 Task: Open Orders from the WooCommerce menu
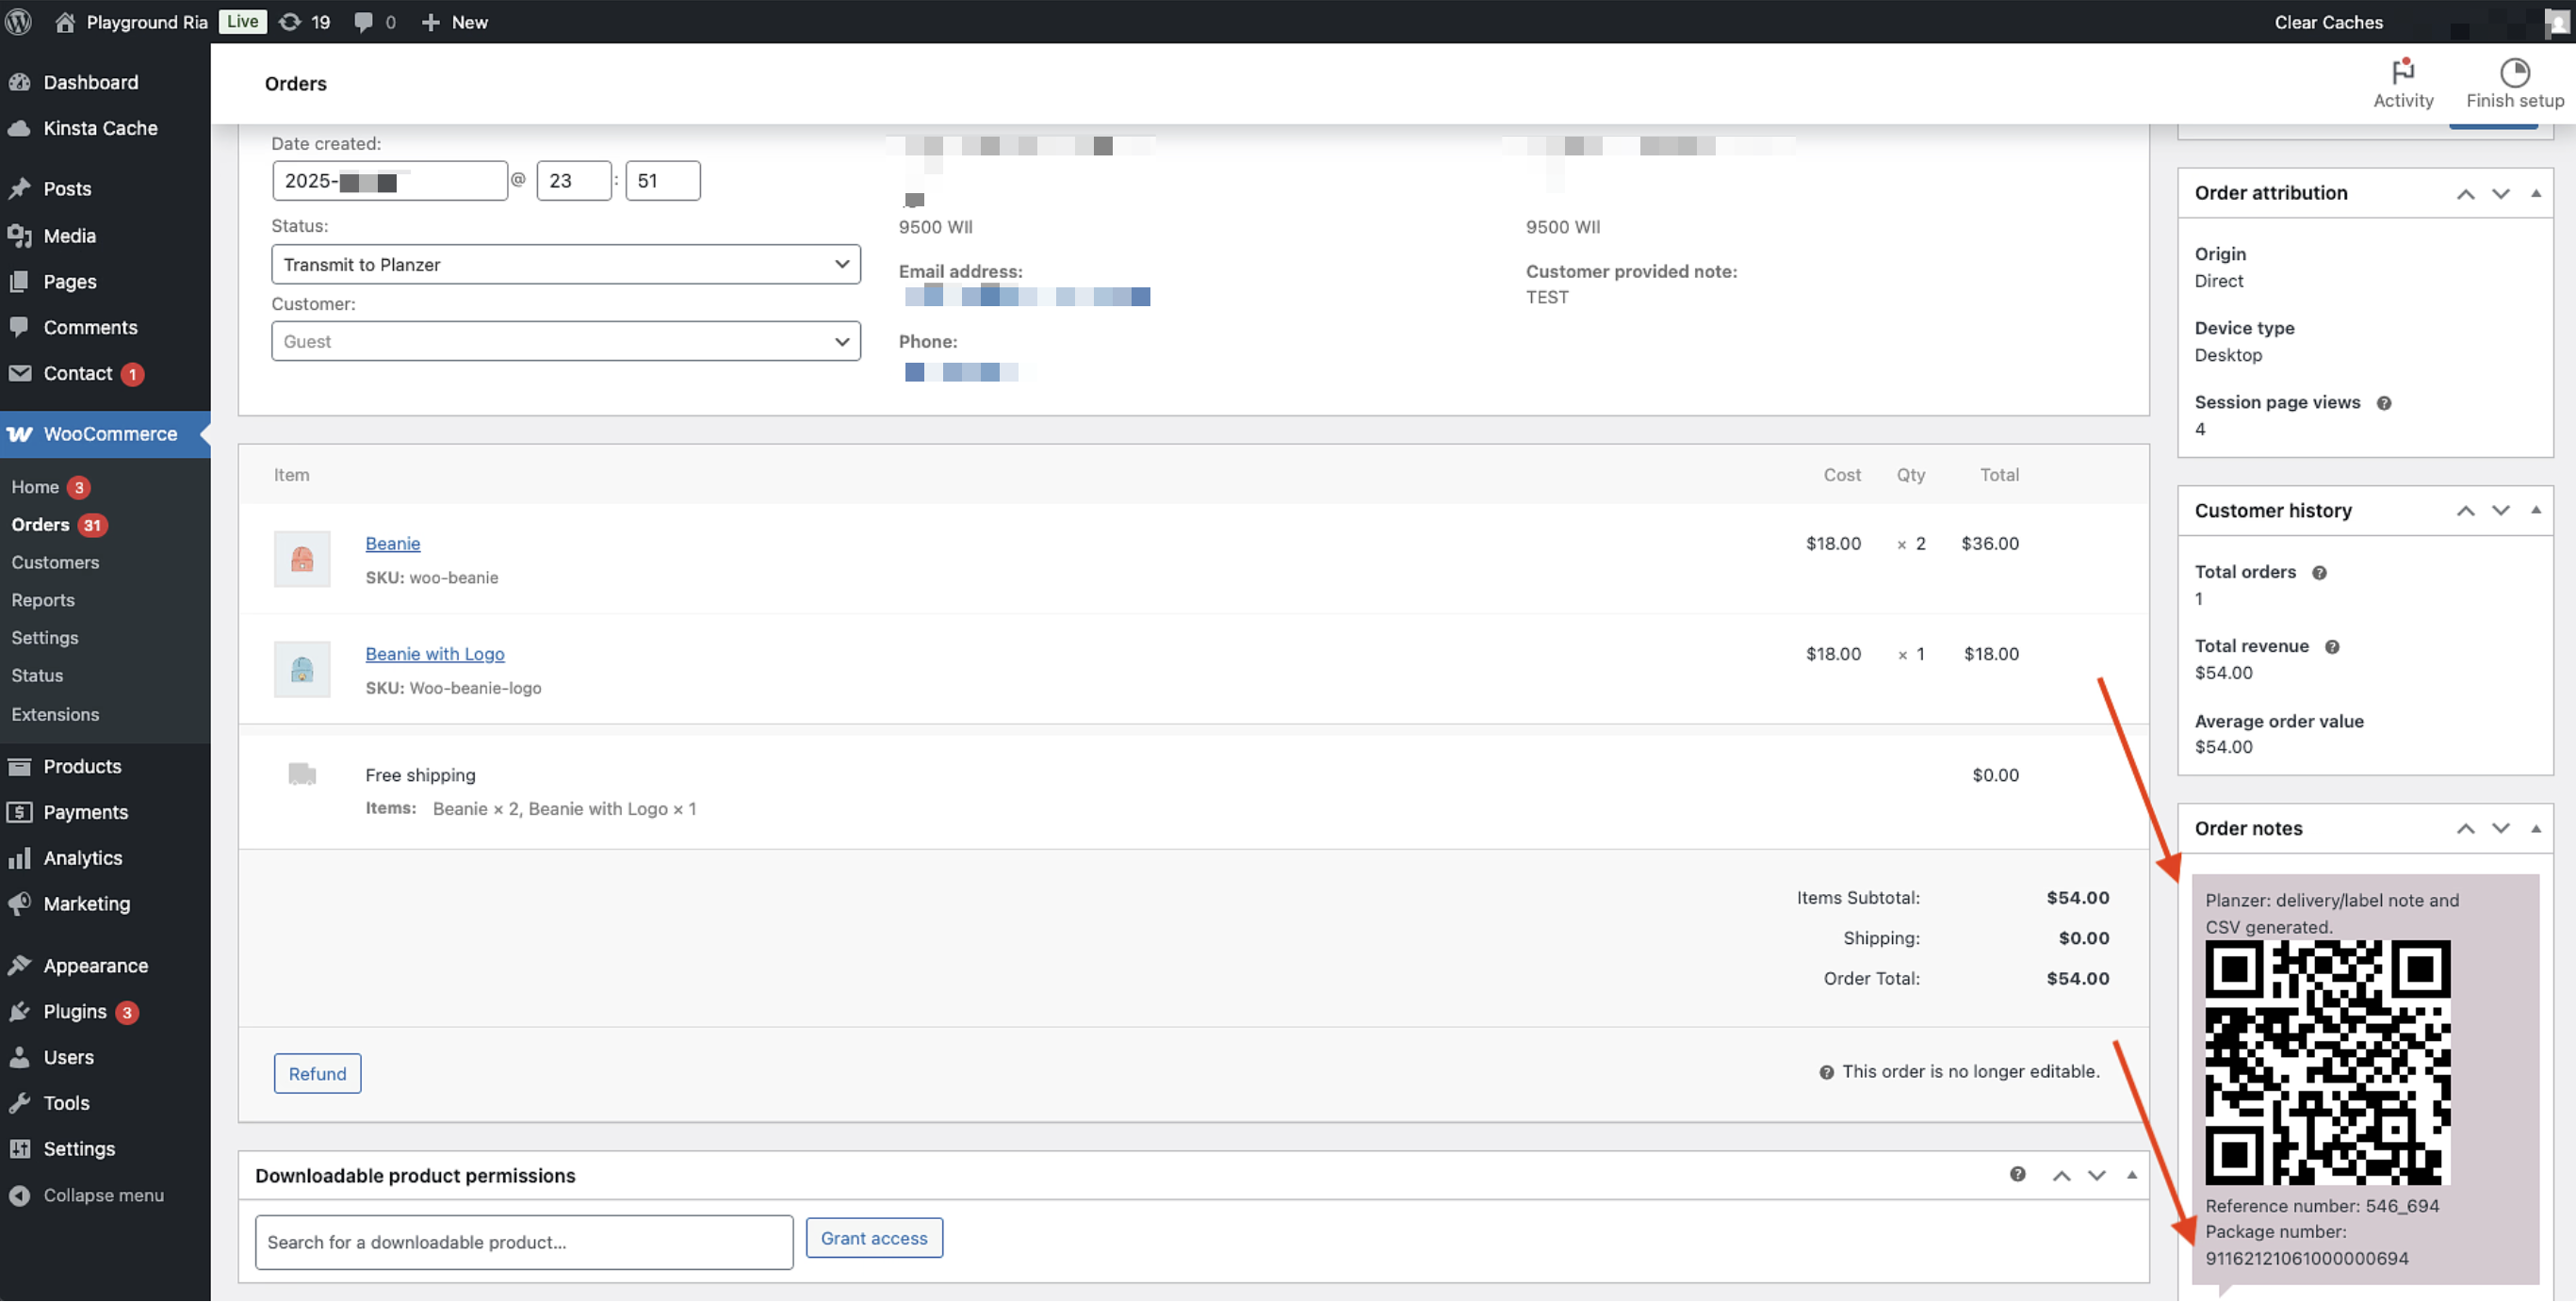click(x=39, y=524)
